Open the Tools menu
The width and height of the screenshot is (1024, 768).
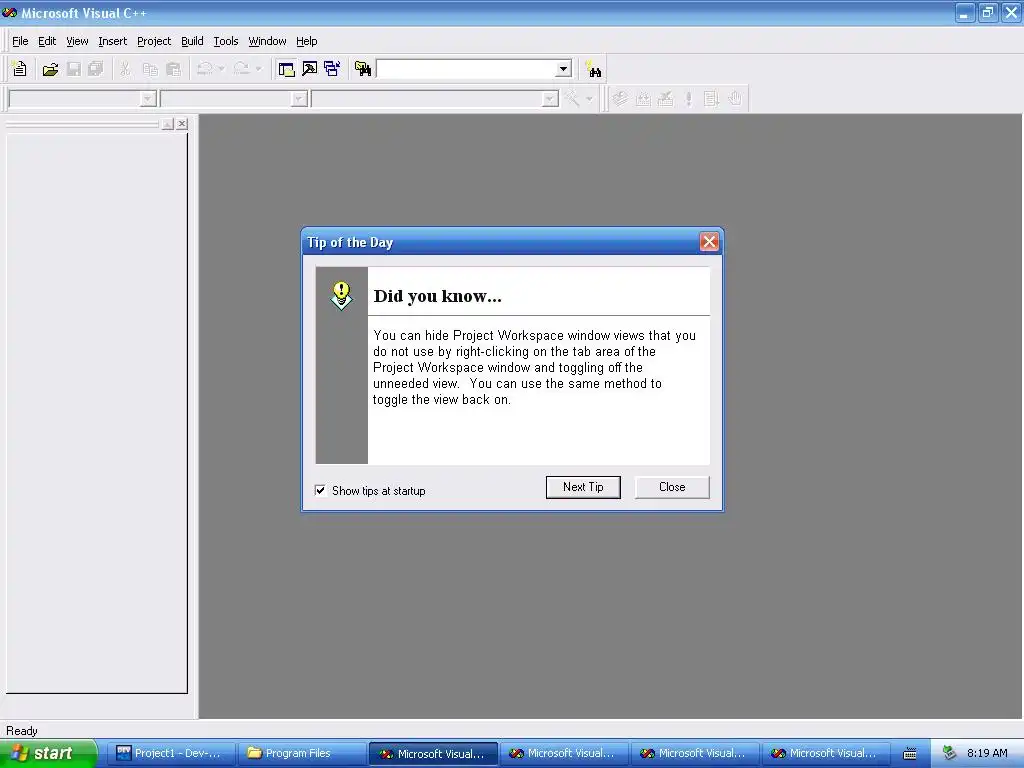226,41
